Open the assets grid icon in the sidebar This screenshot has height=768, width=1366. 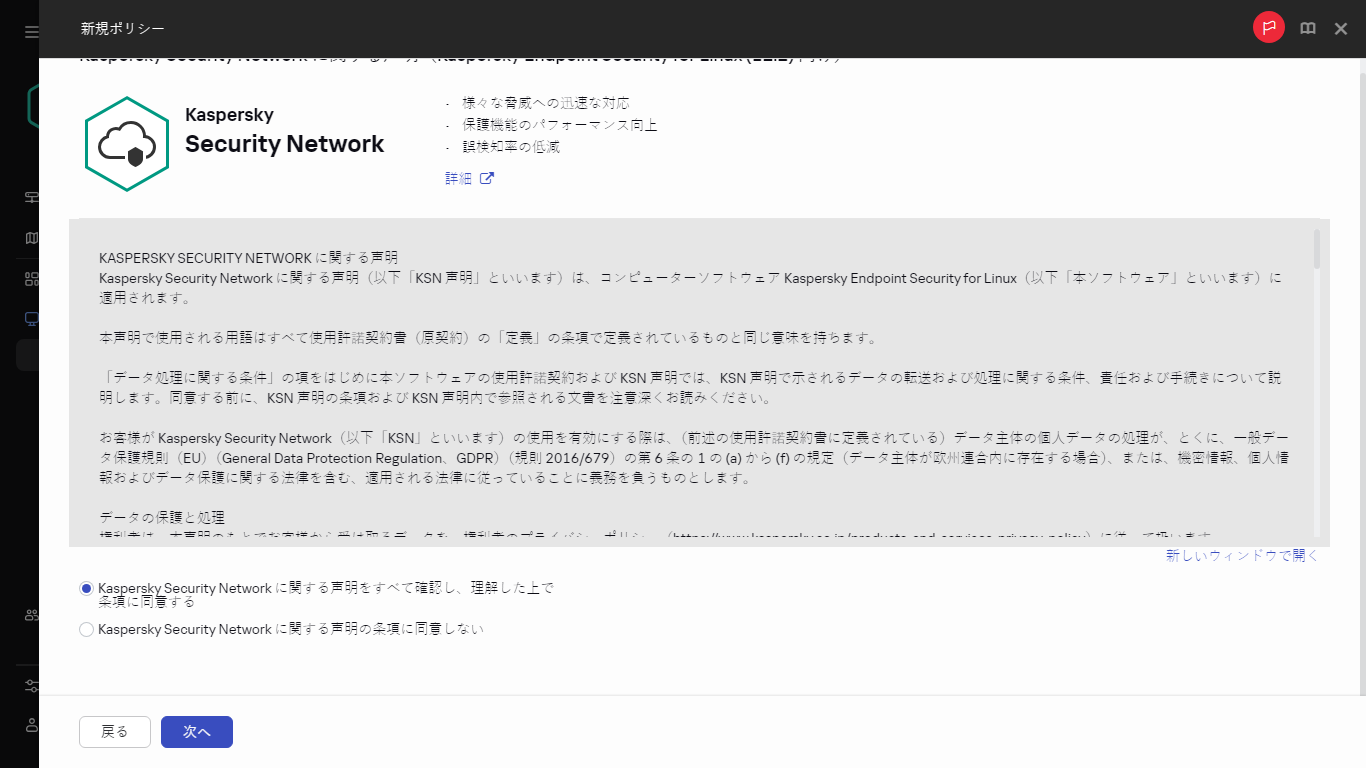pos(30,278)
